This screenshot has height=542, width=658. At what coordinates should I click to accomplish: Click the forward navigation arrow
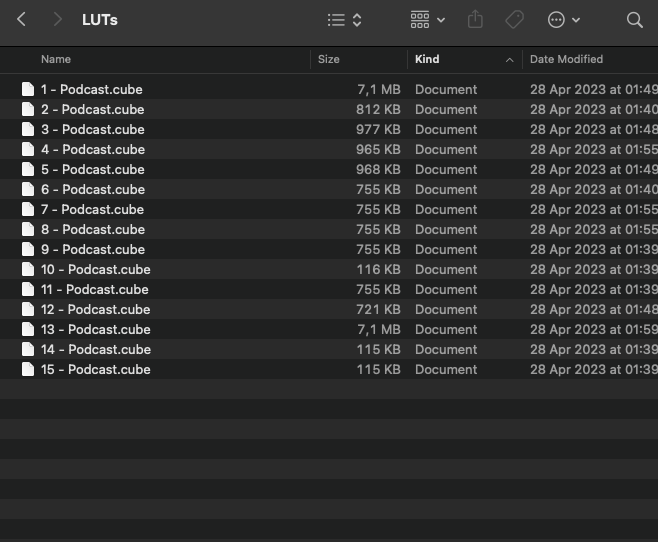coord(58,20)
